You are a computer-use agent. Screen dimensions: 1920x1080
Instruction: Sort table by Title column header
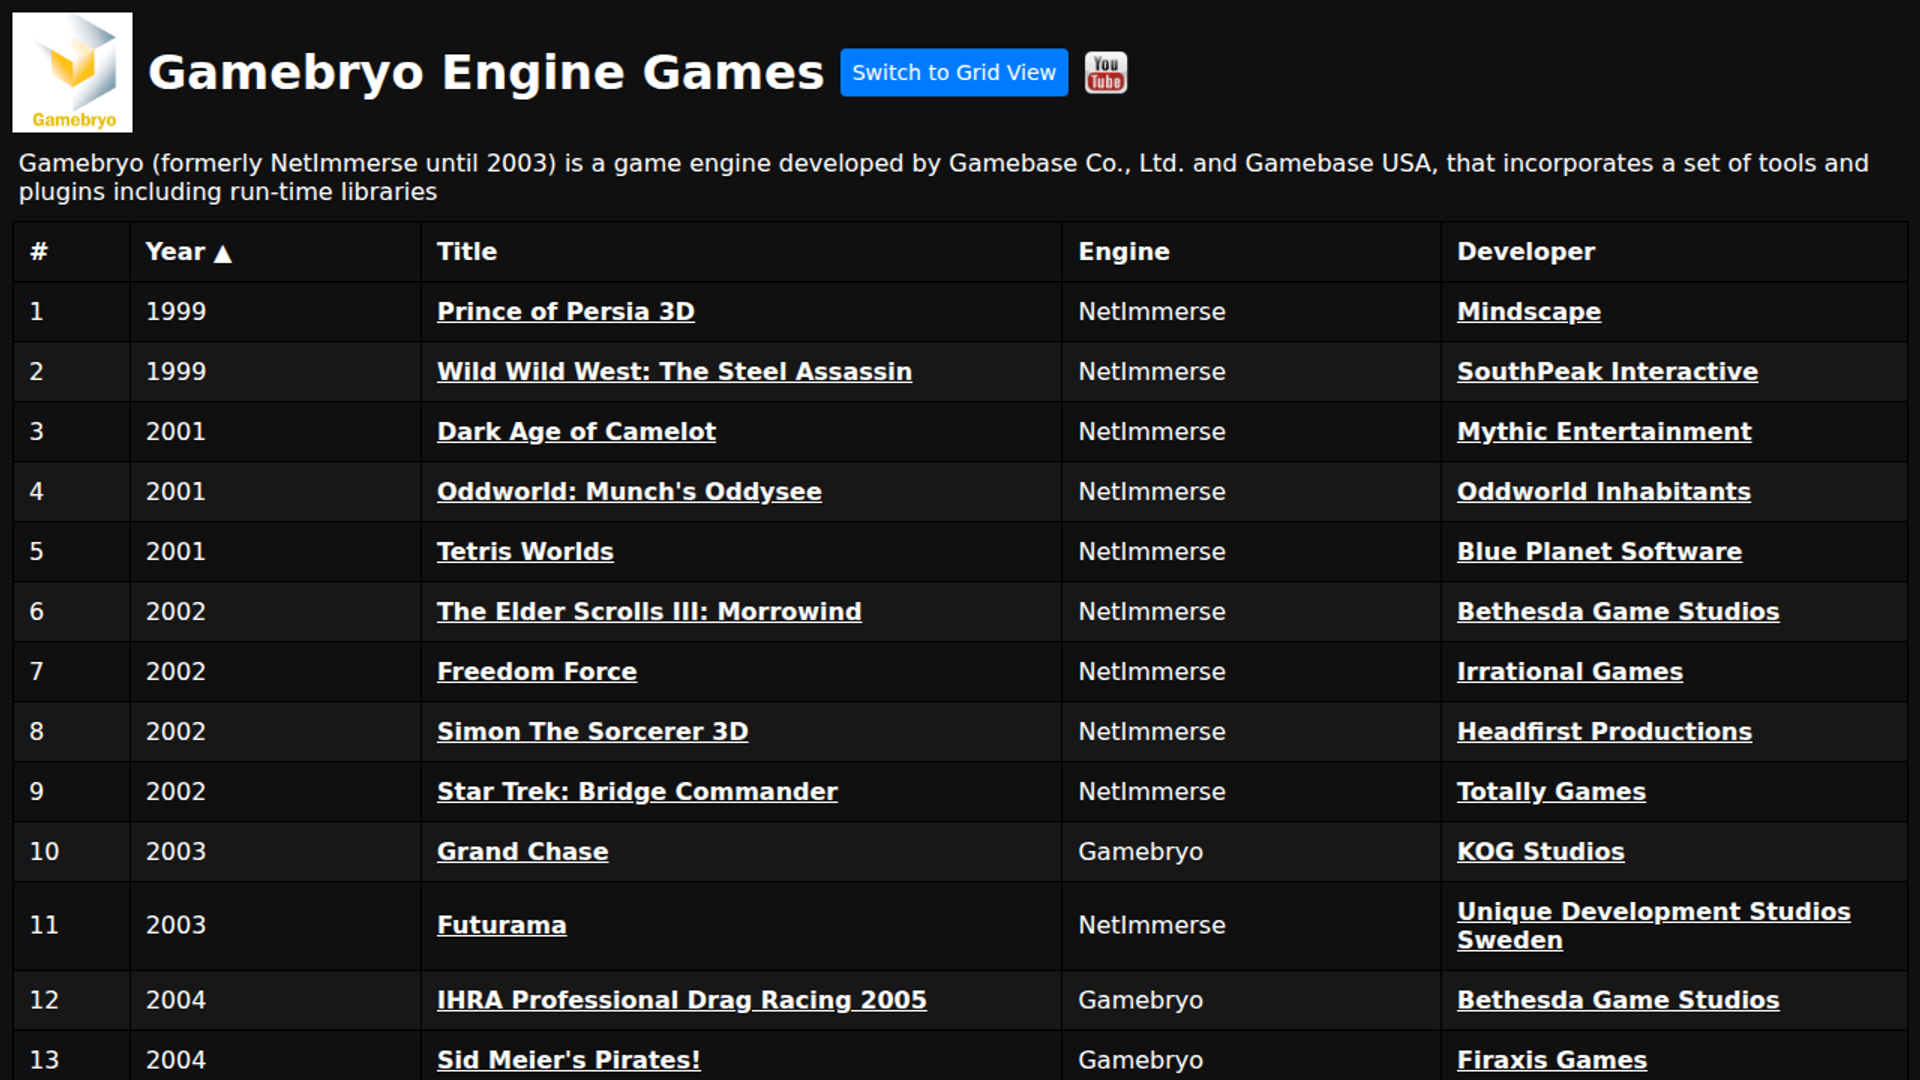(467, 252)
